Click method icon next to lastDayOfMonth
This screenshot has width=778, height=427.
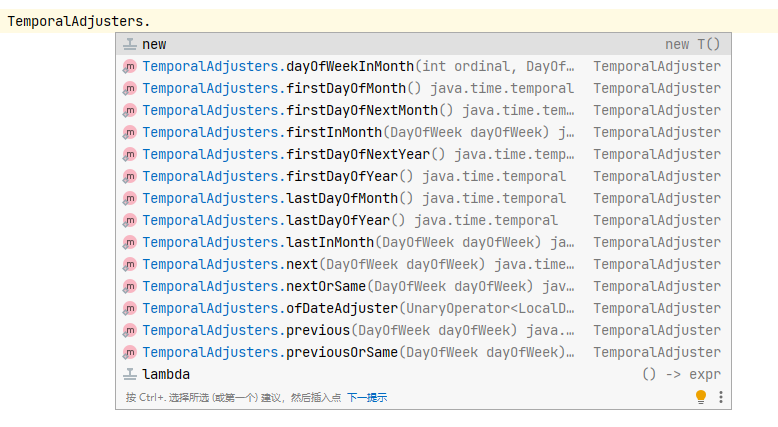[x=130, y=198]
